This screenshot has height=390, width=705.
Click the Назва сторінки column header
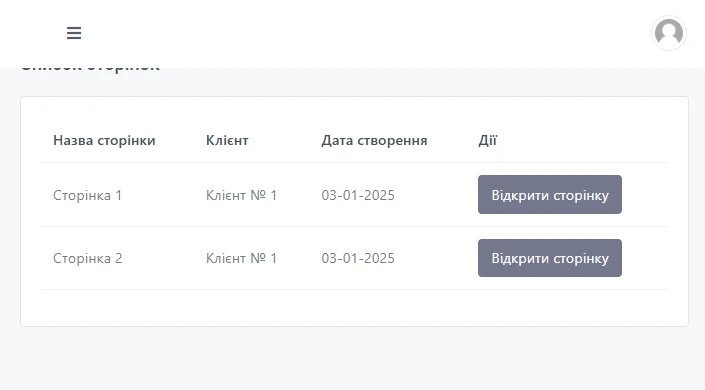(104, 140)
